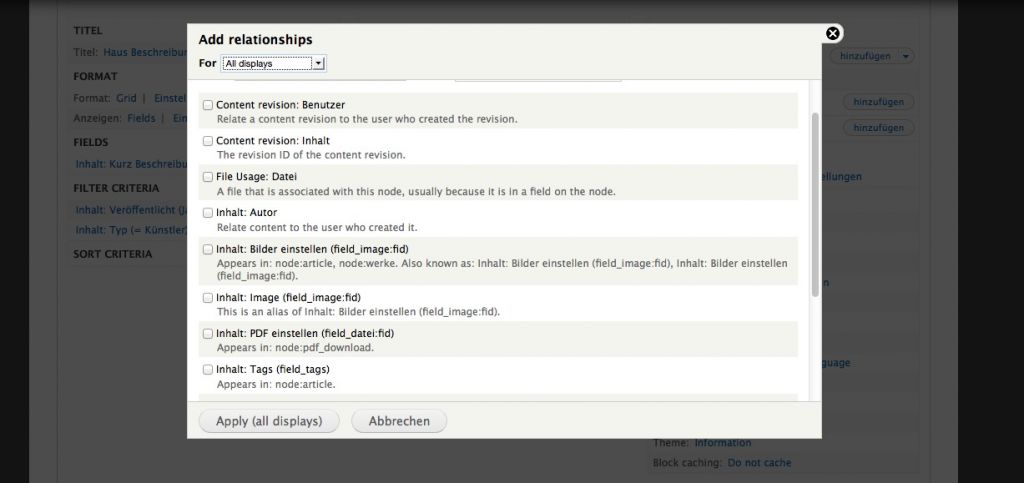Check the Content revision: Benutzer checkbox
The height and width of the screenshot is (483, 1024).
[x=208, y=105]
